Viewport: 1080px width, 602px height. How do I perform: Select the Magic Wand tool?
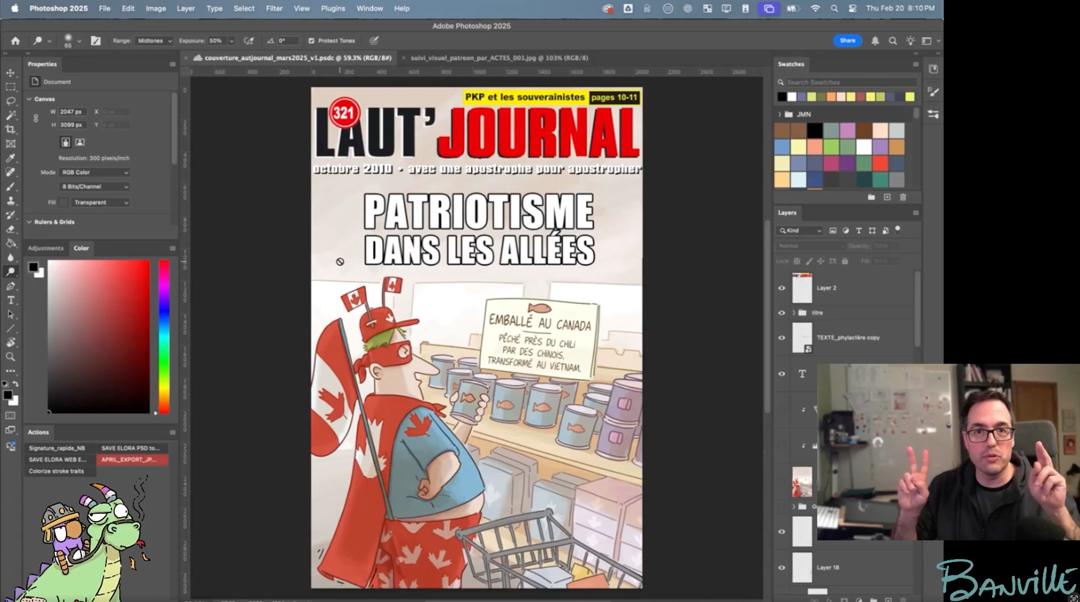[x=10, y=115]
